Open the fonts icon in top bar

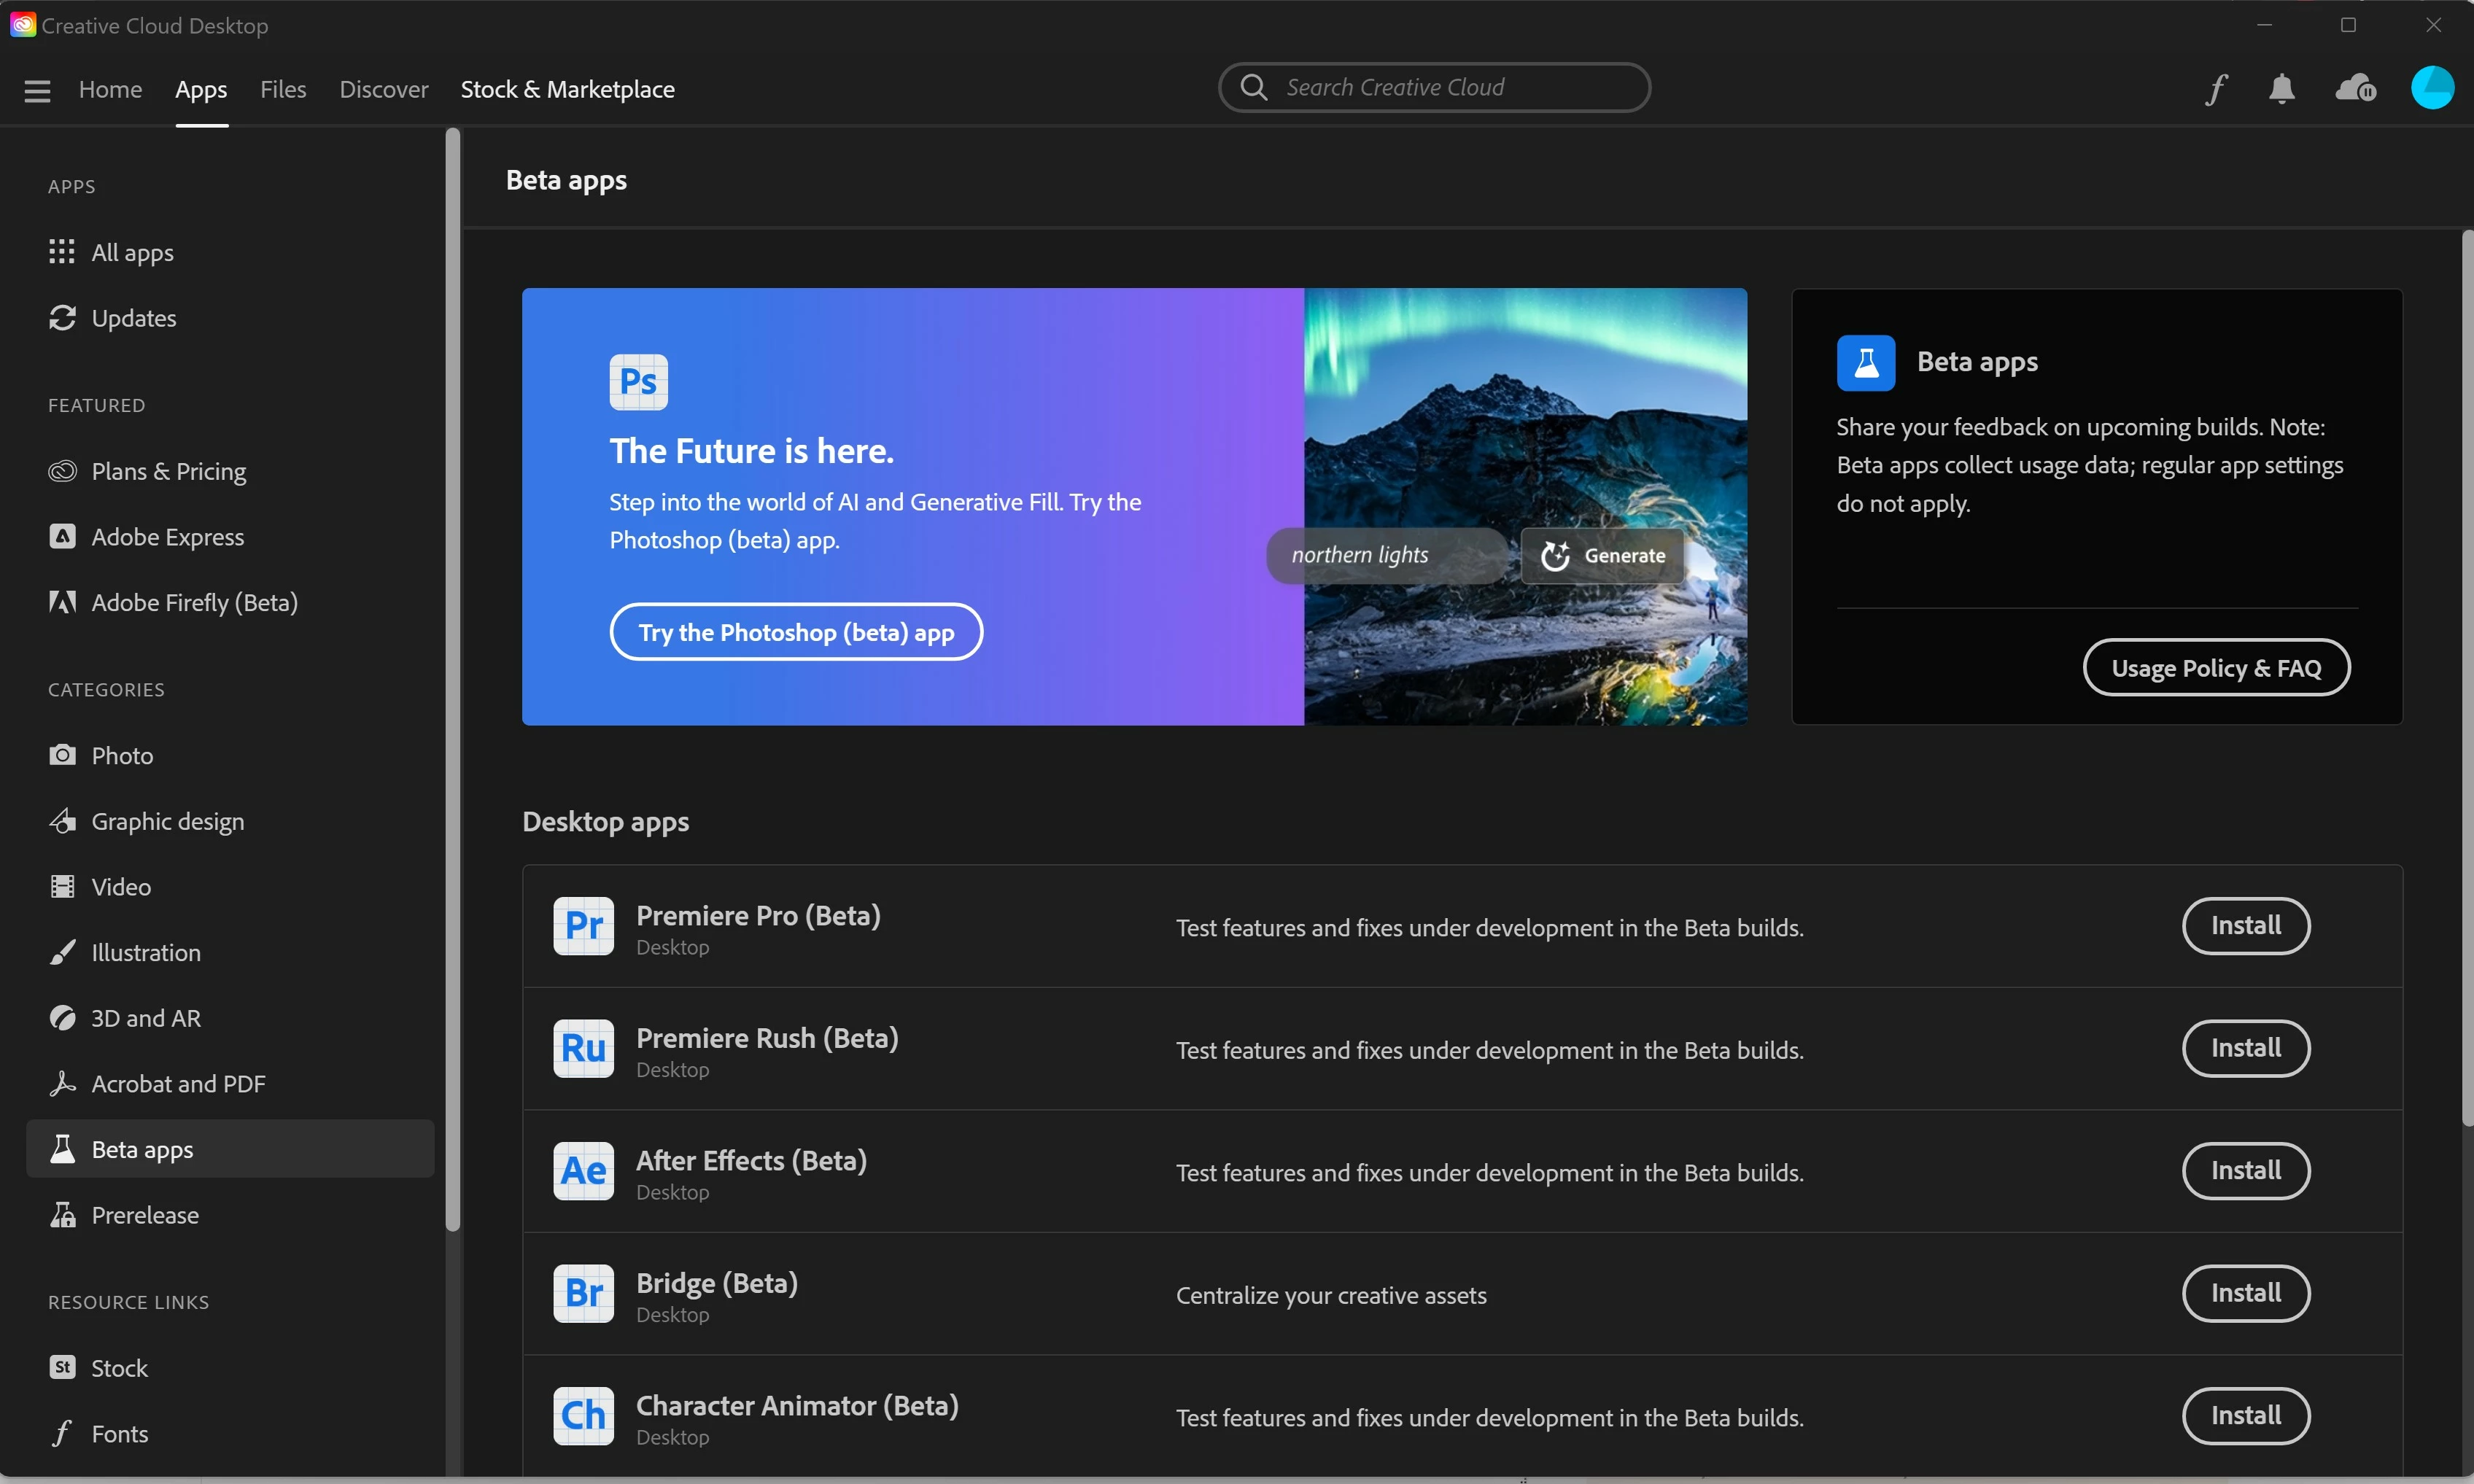tap(2216, 89)
